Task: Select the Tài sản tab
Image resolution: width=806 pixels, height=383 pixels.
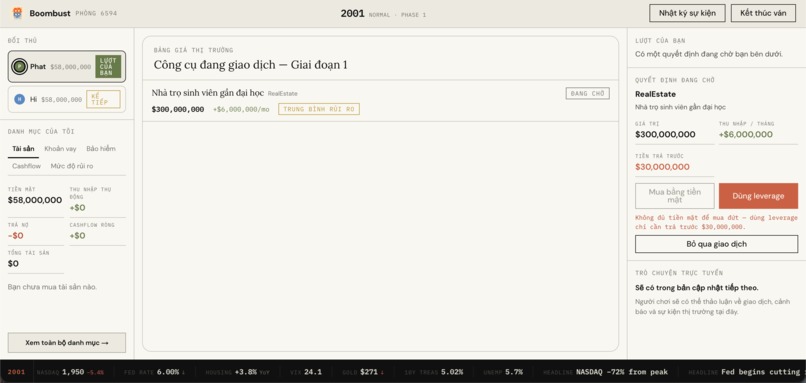Action: point(23,149)
